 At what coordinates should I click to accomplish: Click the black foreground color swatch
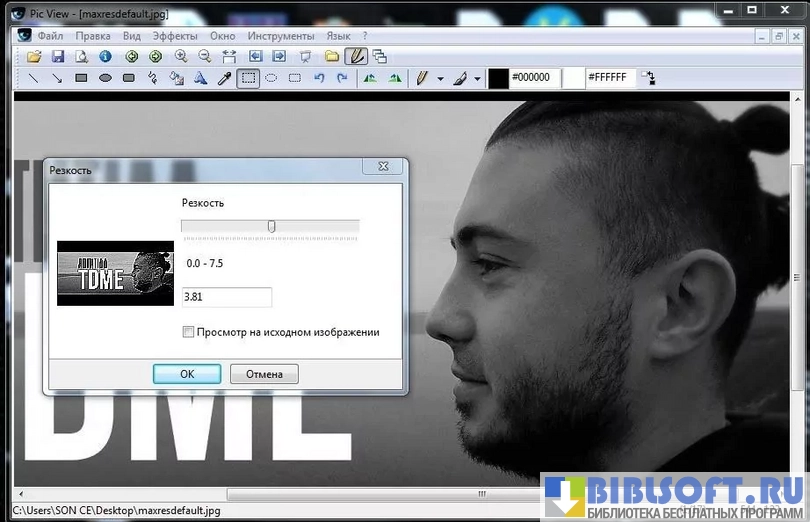click(x=498, y=78)
